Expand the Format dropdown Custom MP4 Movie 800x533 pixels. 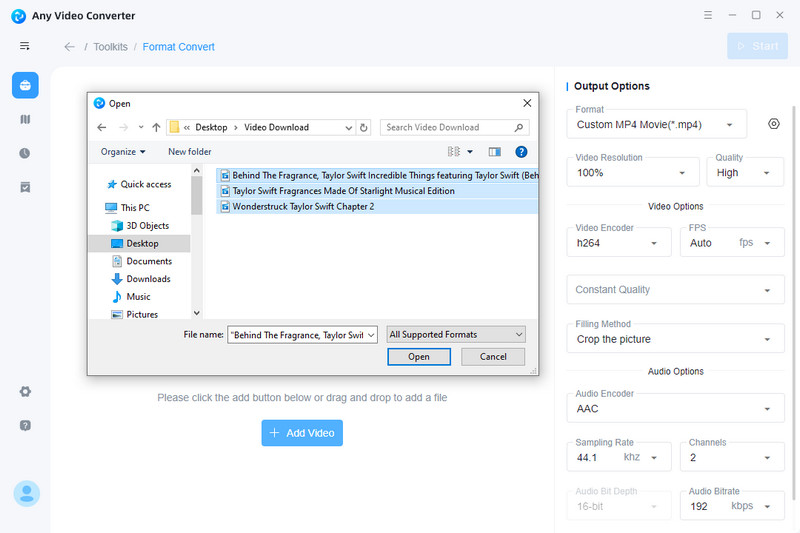657,124
